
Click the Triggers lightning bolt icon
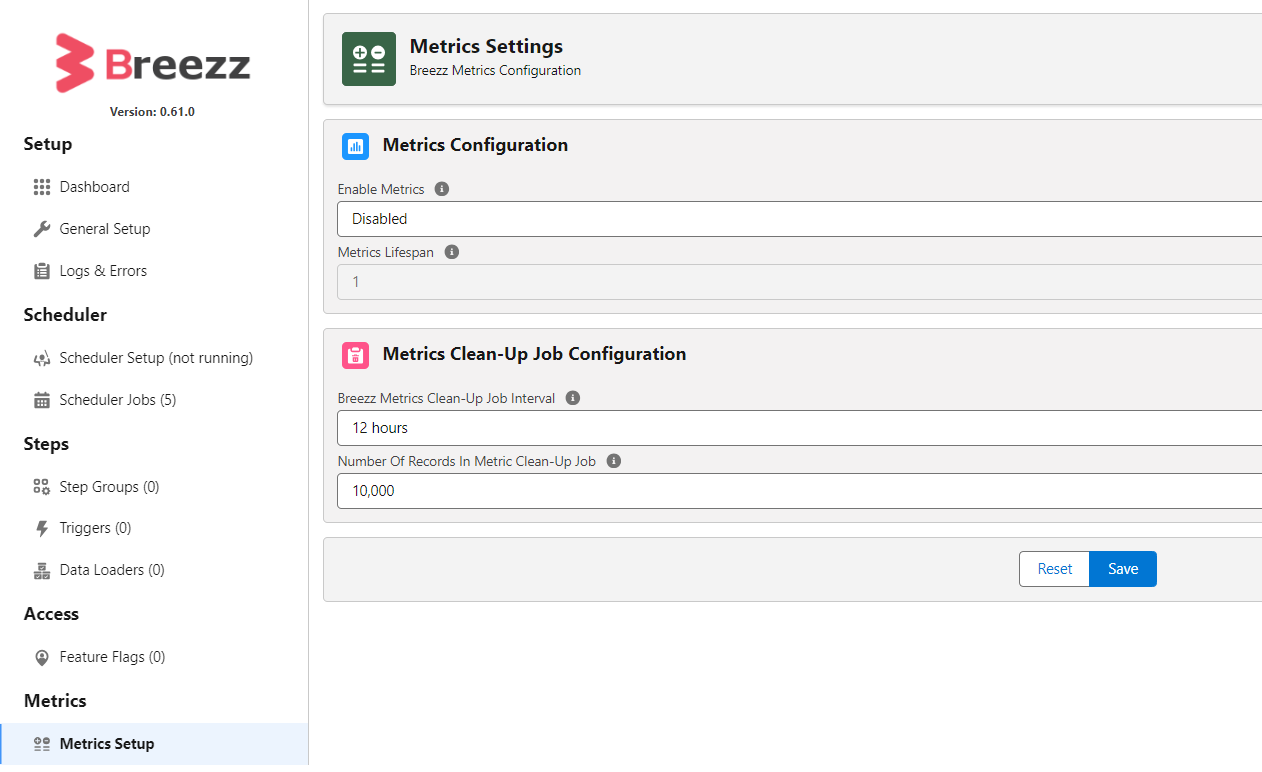(41, 527)
